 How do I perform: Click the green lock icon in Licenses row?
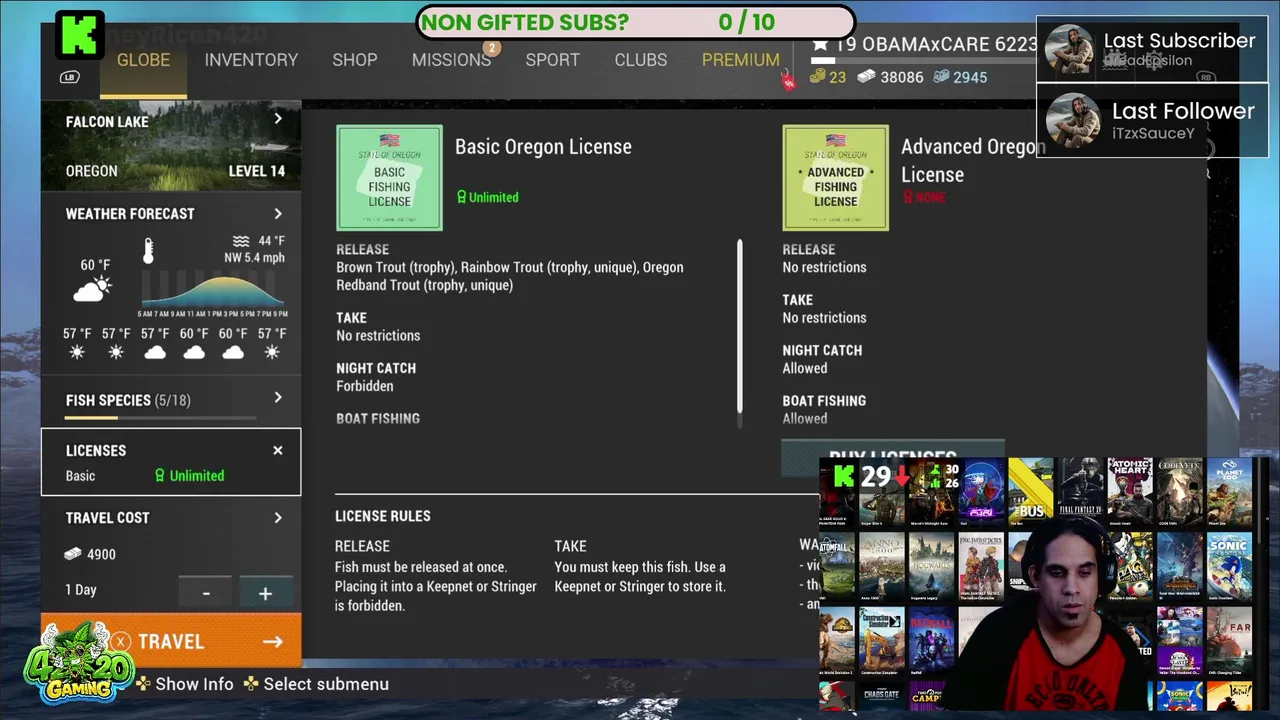[x=159, y=476]
